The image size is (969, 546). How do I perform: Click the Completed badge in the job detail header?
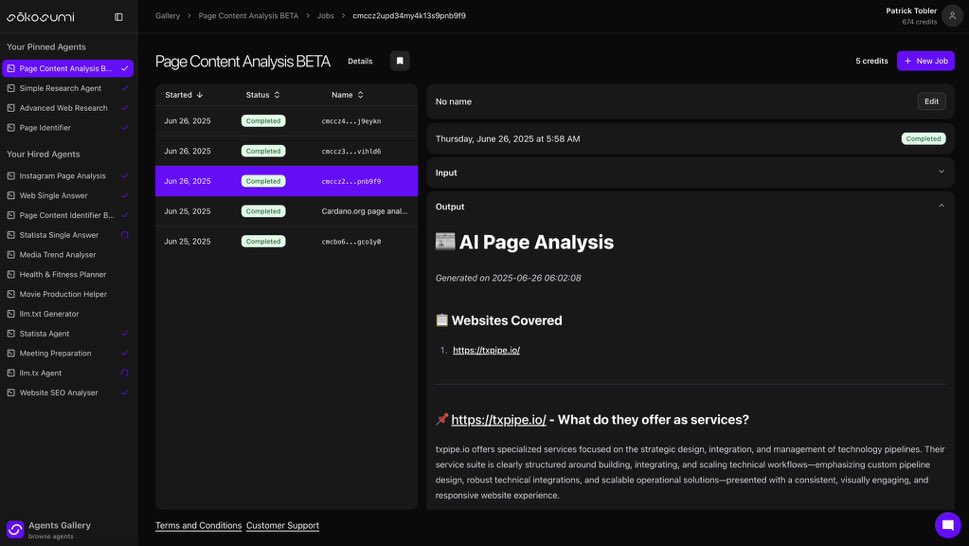point(923,139)
